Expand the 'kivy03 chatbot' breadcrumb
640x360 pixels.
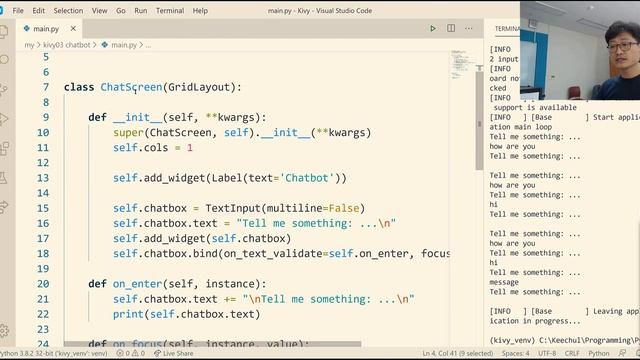tap(67, 45)
